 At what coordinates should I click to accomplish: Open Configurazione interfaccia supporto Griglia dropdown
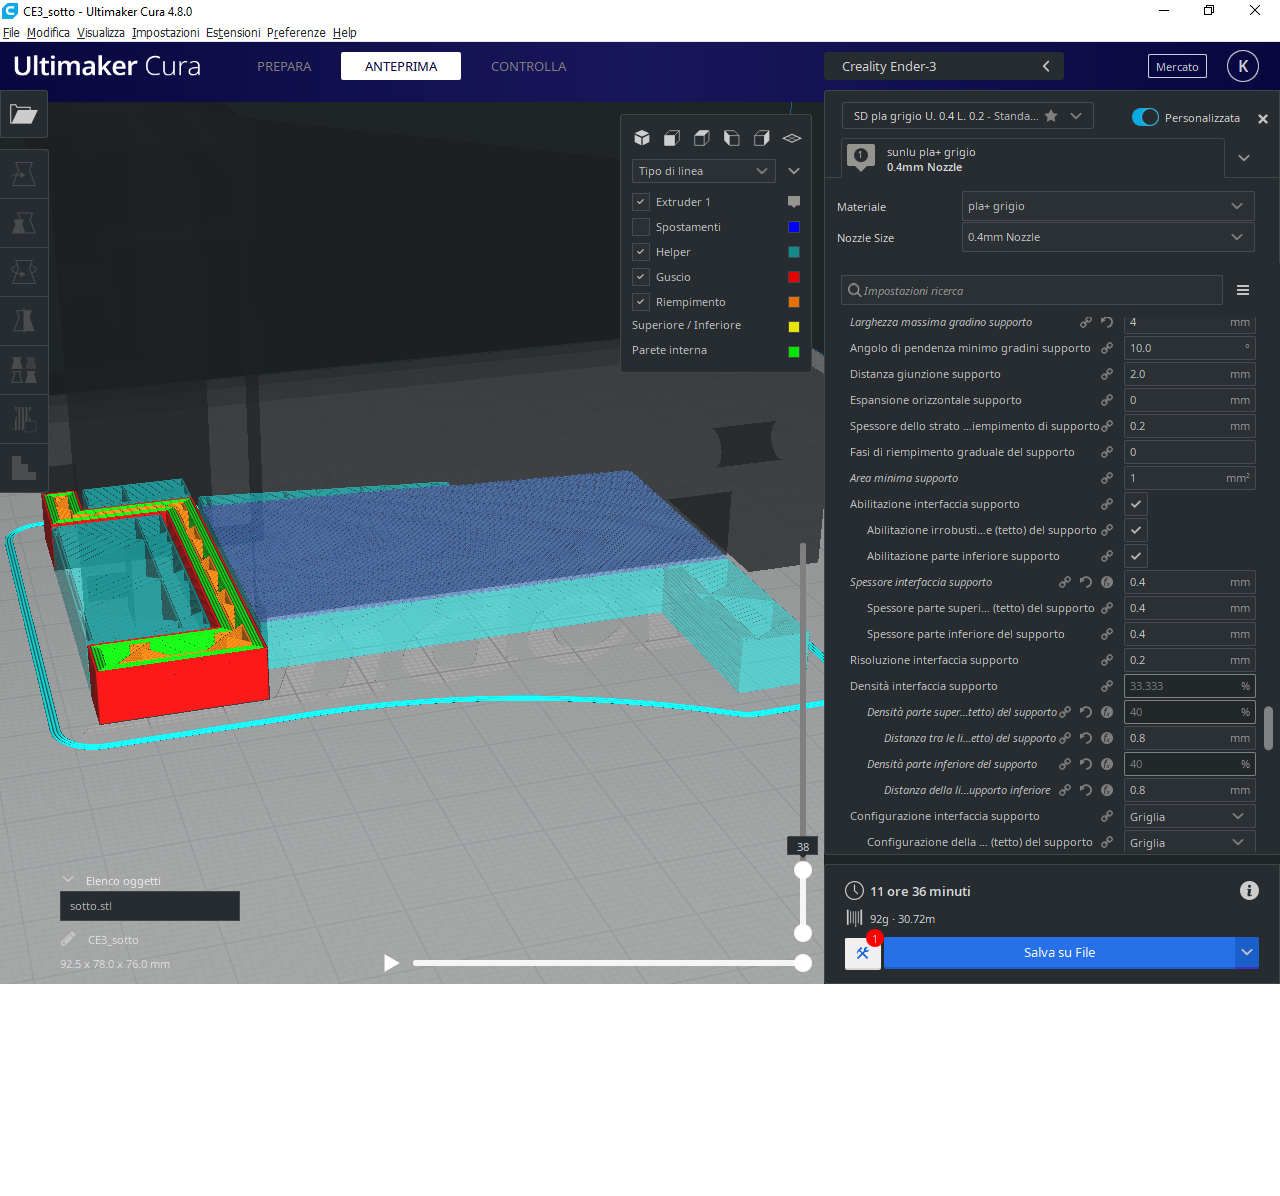1189,817
